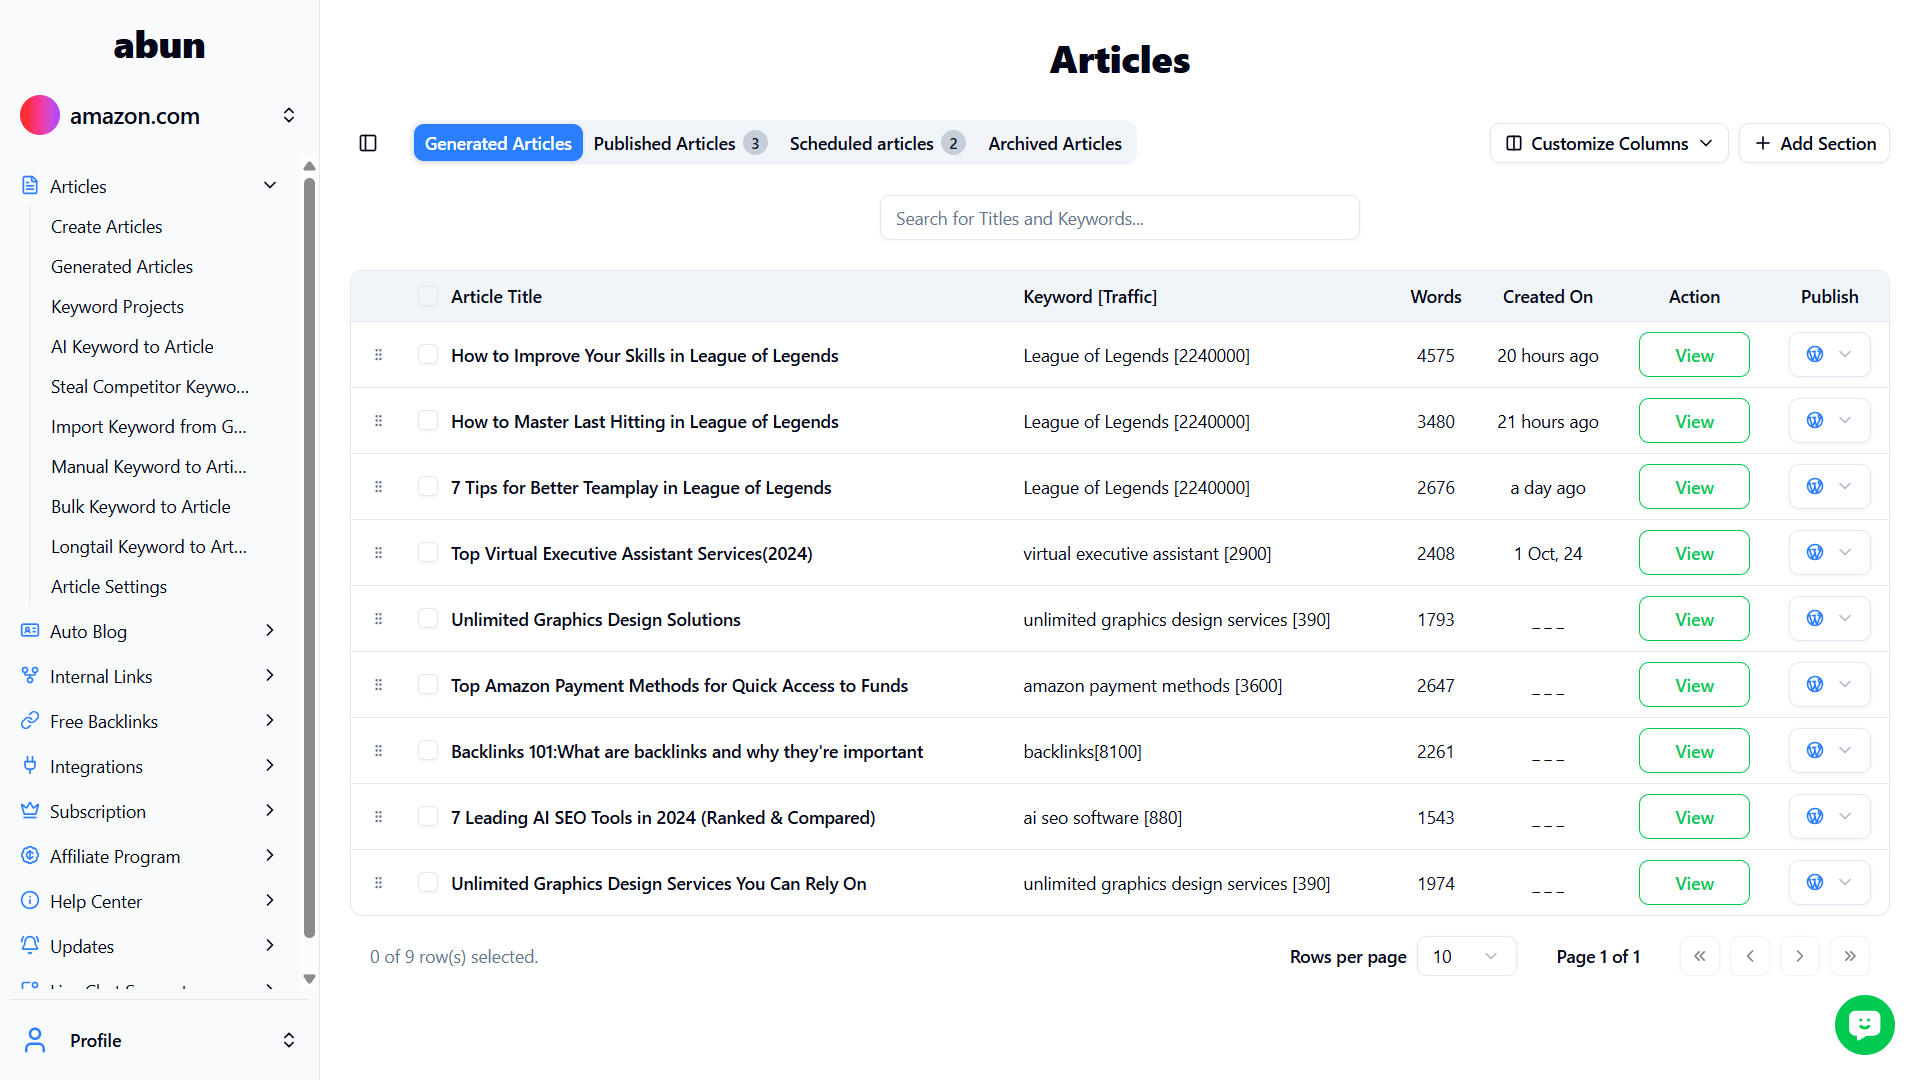Click WordPress publish icon for Last Hitting article

click(x=1814, y=420)
